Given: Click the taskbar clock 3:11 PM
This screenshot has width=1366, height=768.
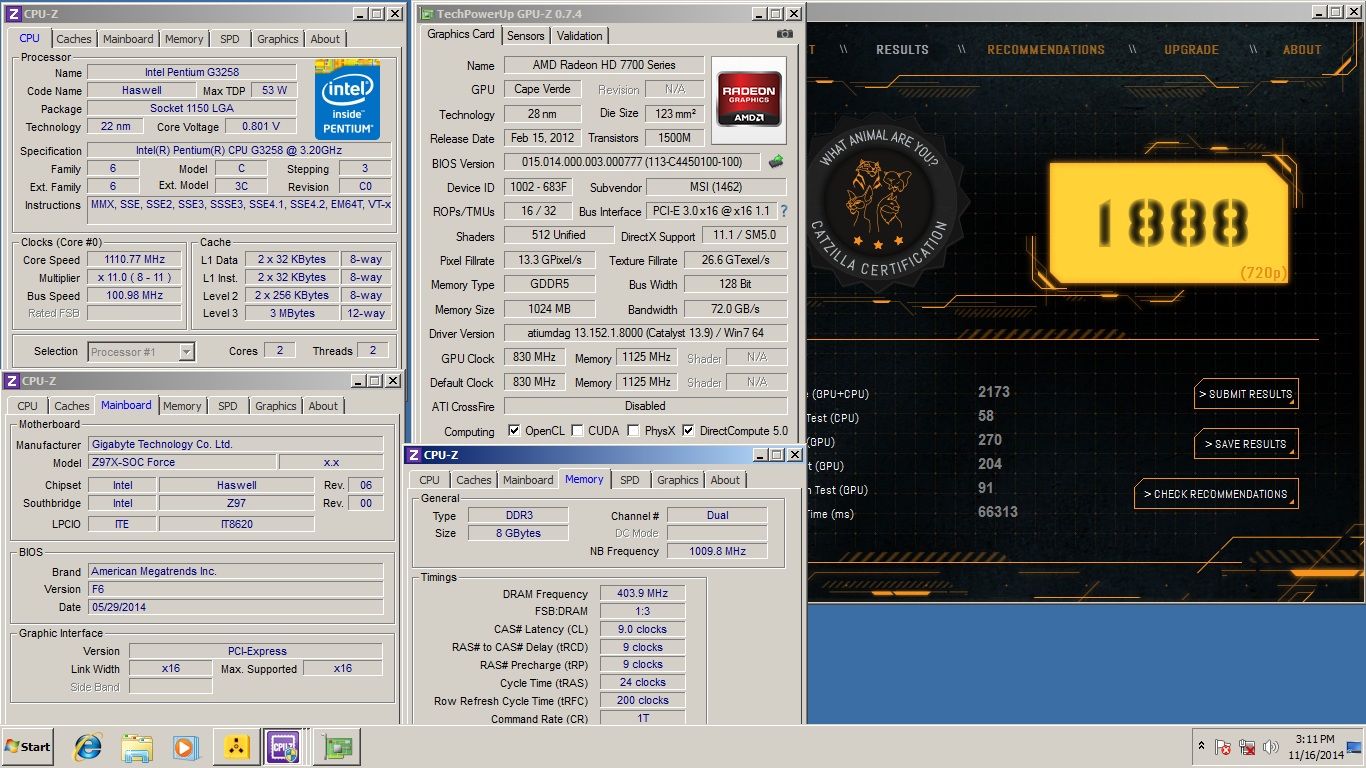Looking at the screenshot, I should click(x=1315, y=739).
